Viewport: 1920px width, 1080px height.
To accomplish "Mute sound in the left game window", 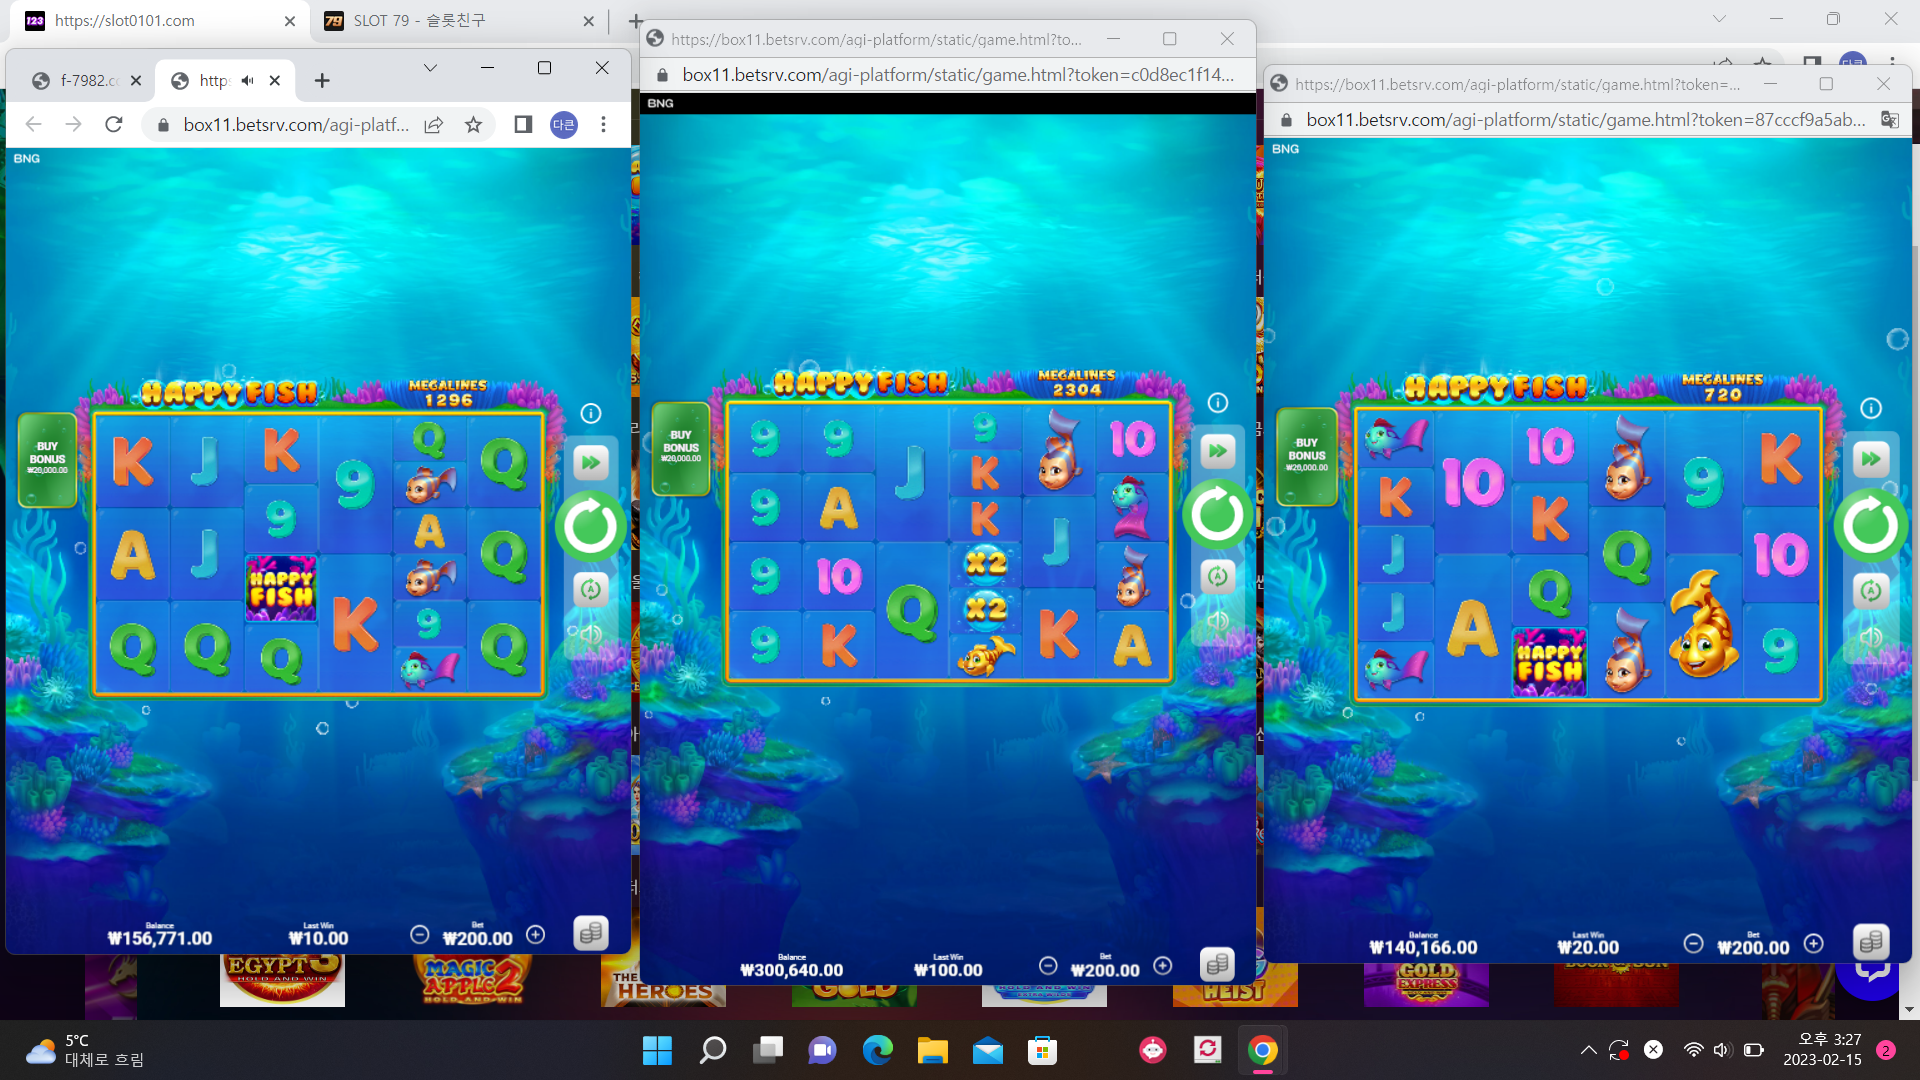I will pos(591,634).
